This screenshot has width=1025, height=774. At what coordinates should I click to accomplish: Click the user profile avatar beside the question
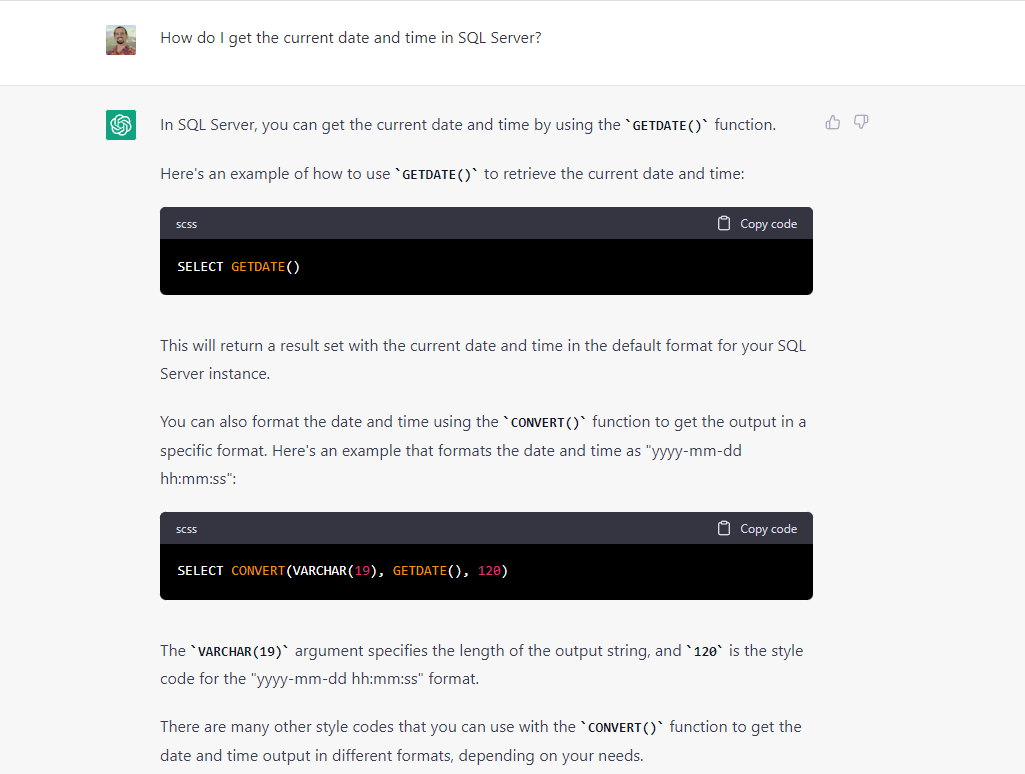point(121,40)
